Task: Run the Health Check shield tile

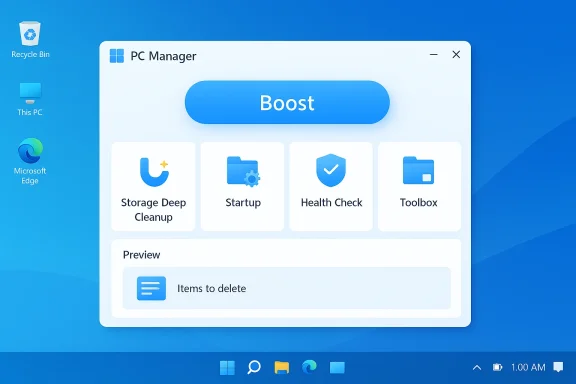Action: tap(331, 187)
